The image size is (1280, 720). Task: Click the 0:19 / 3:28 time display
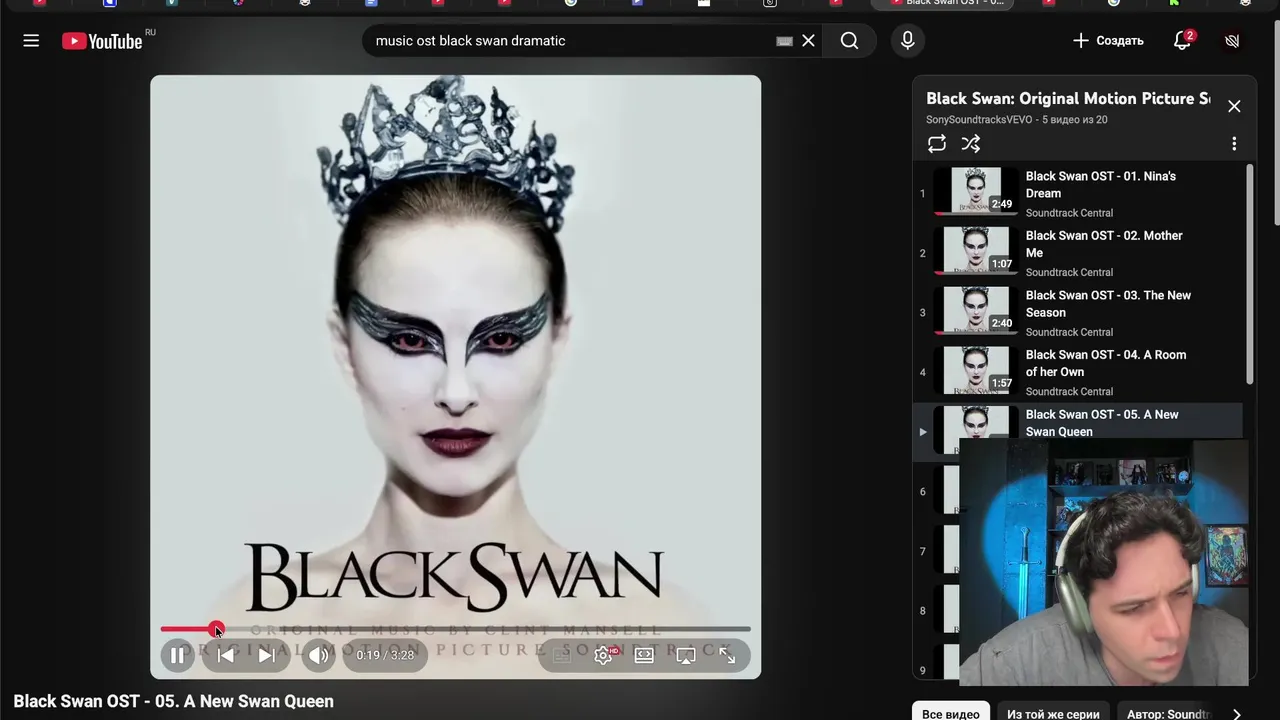point(385,655)
